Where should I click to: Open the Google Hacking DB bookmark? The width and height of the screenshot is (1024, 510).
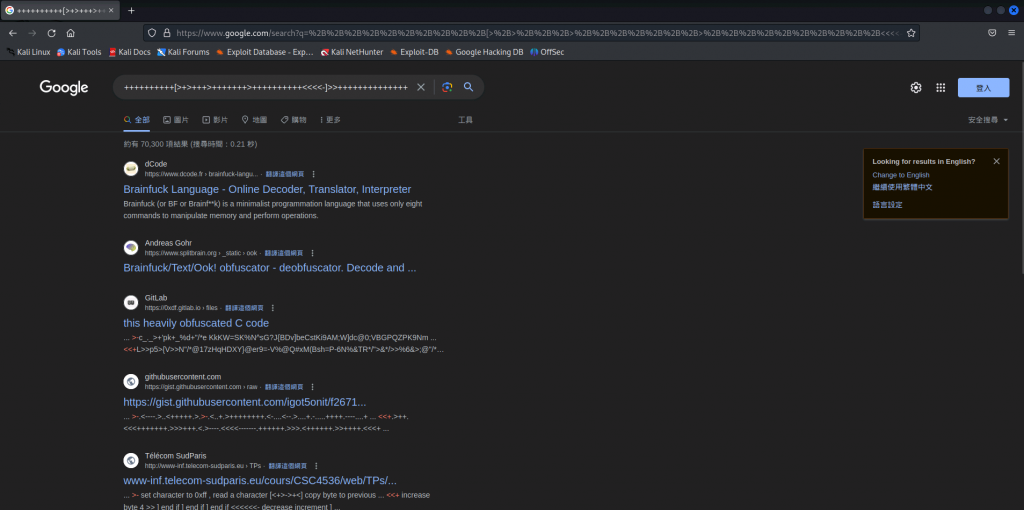484,52
